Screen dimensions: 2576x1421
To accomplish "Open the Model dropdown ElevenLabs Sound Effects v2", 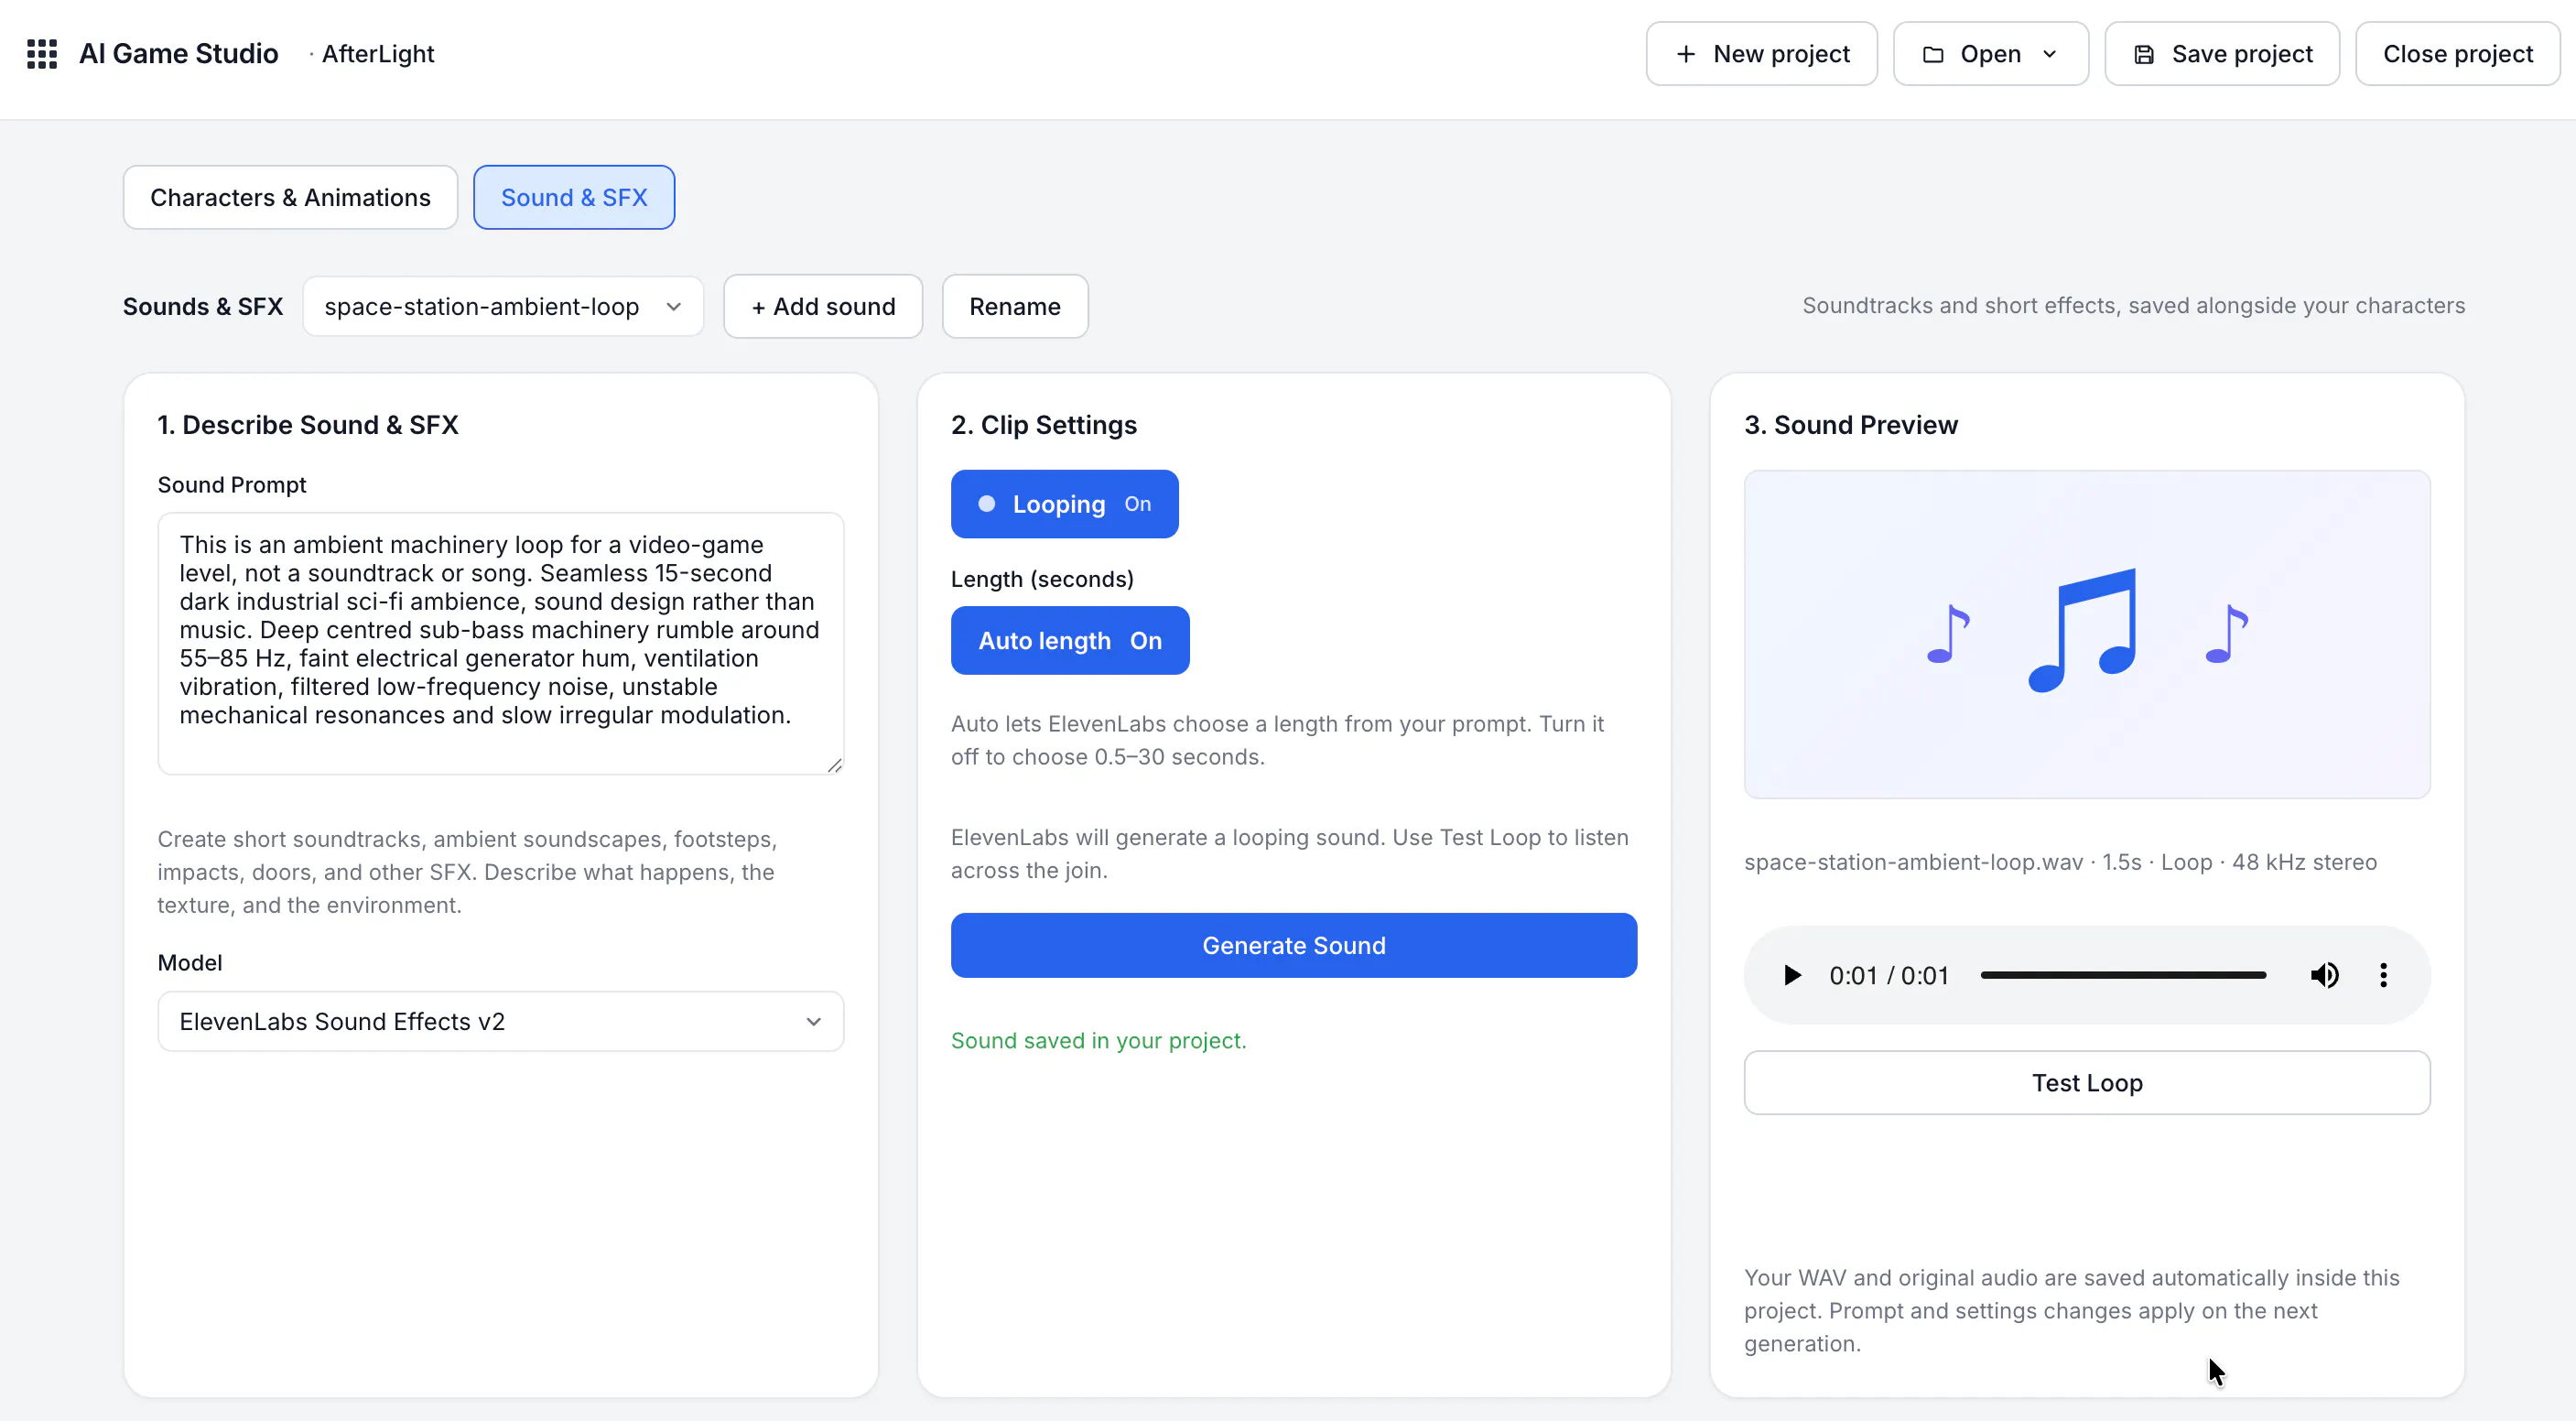I will click(x=501, y=1021).
